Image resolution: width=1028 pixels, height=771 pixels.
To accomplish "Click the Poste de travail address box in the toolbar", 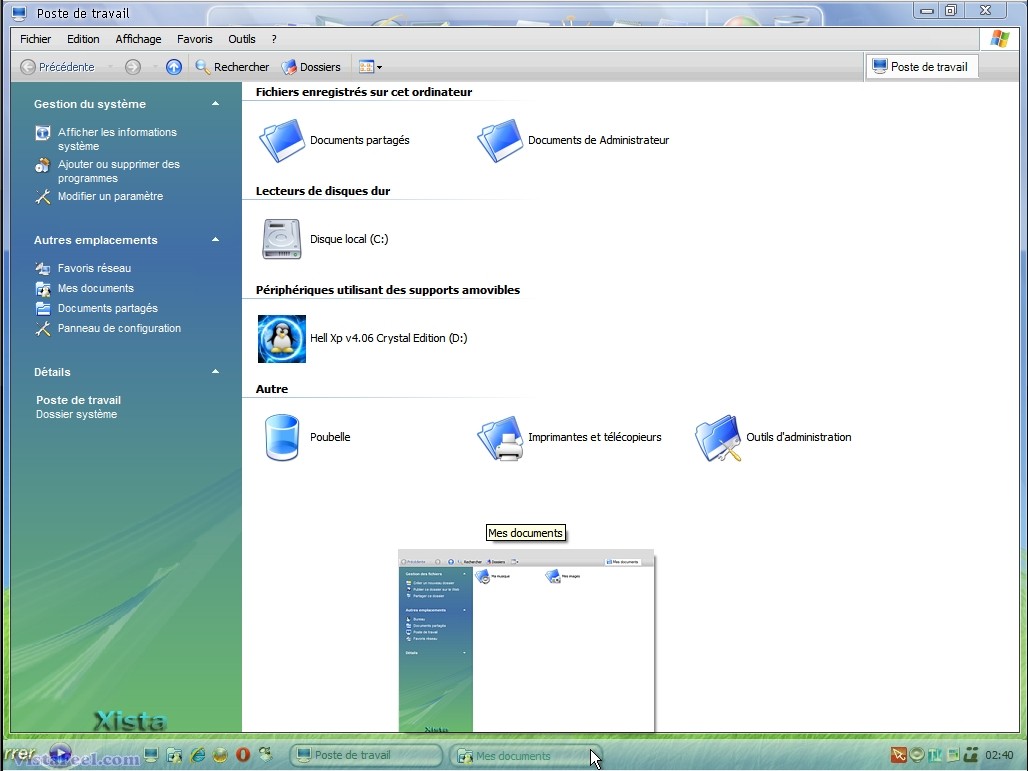I will (922, 67).
